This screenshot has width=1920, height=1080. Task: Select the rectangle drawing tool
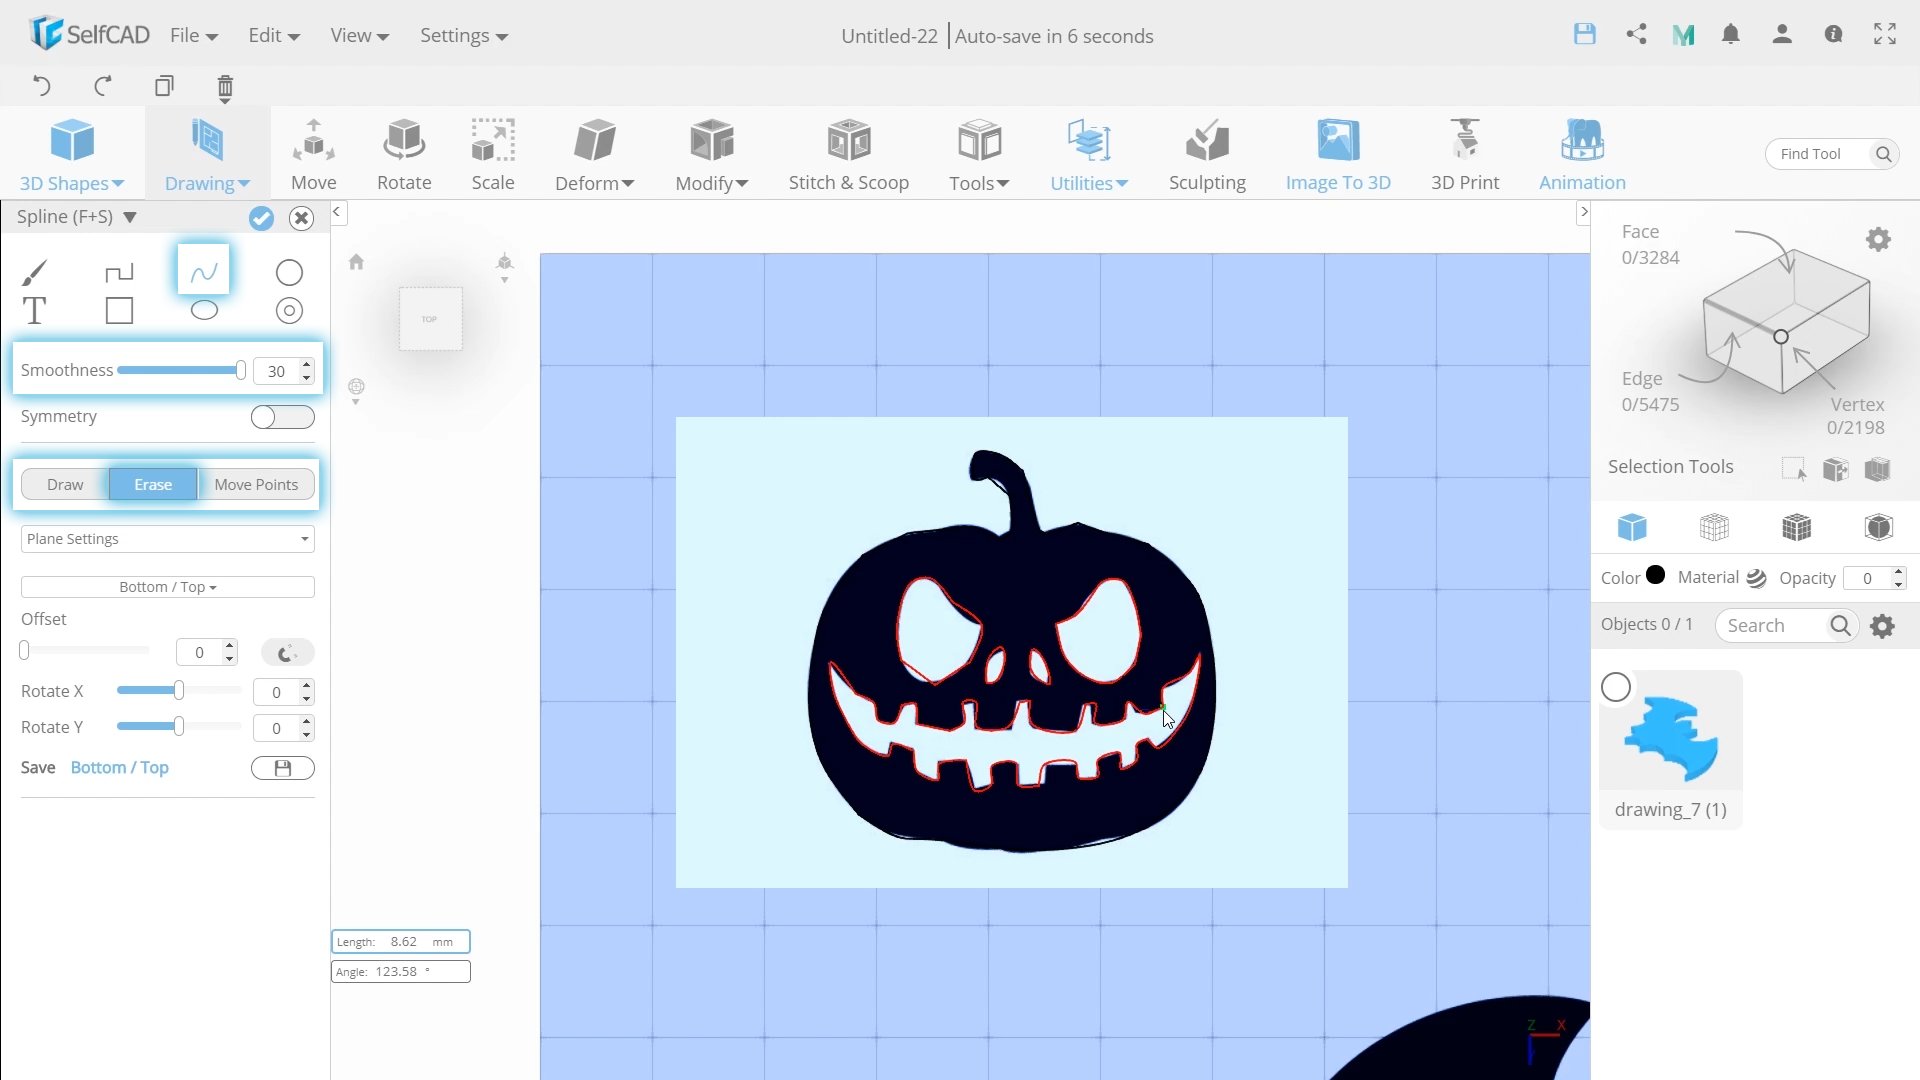coord(119,311)
